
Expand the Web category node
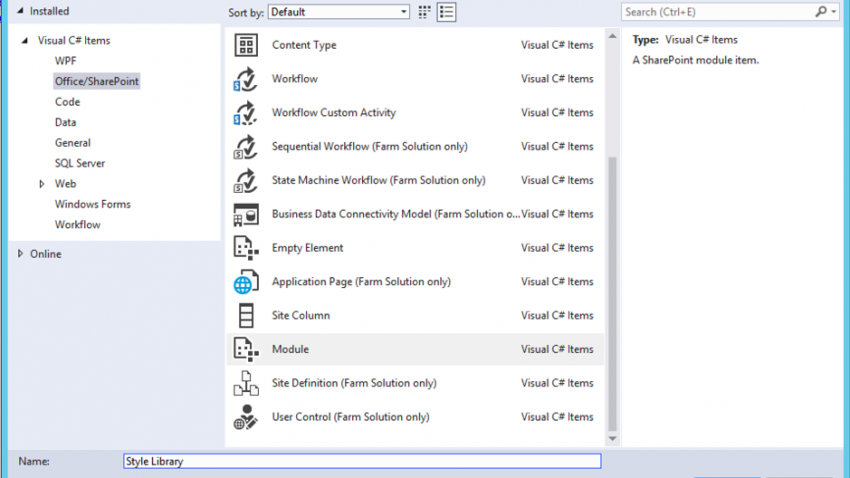click(42, 184)
